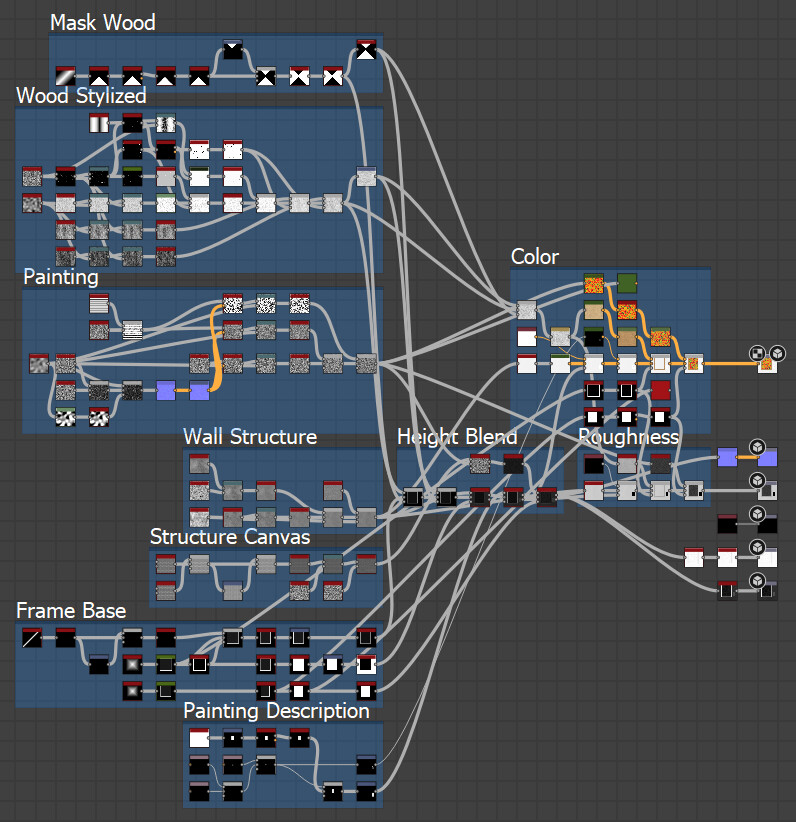Select the colorful output node outside Color frame

[x=767, y=363]
